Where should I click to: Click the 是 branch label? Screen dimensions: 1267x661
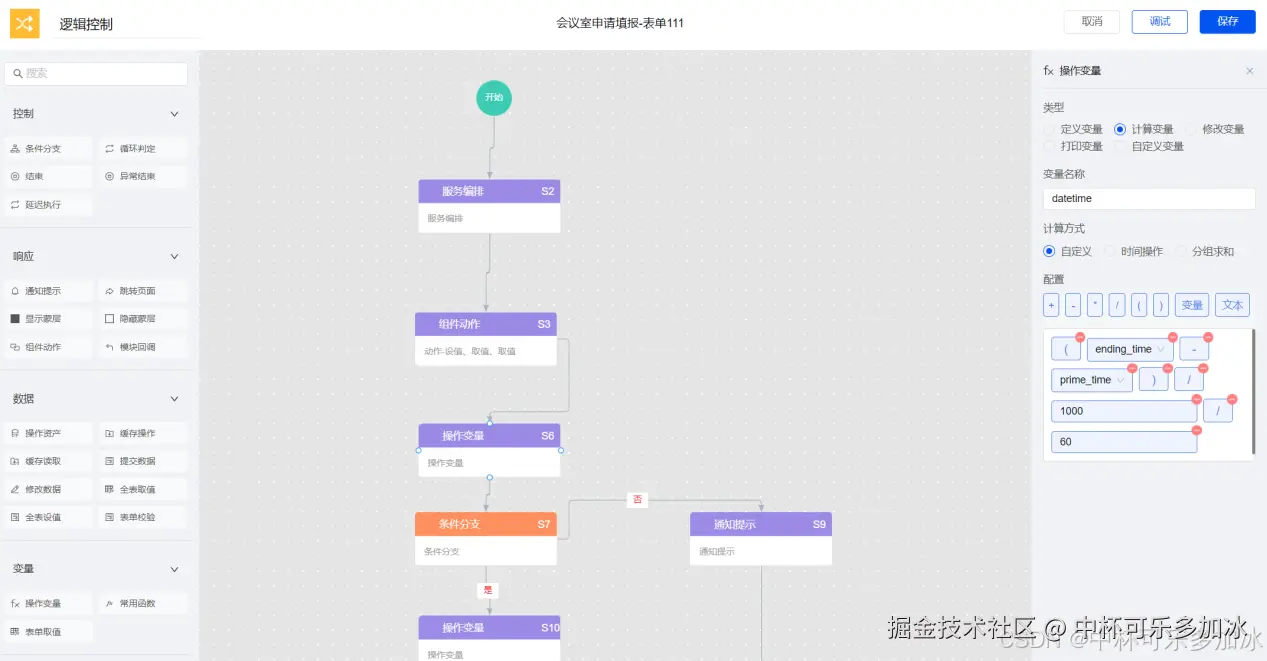tap(488, 590)
